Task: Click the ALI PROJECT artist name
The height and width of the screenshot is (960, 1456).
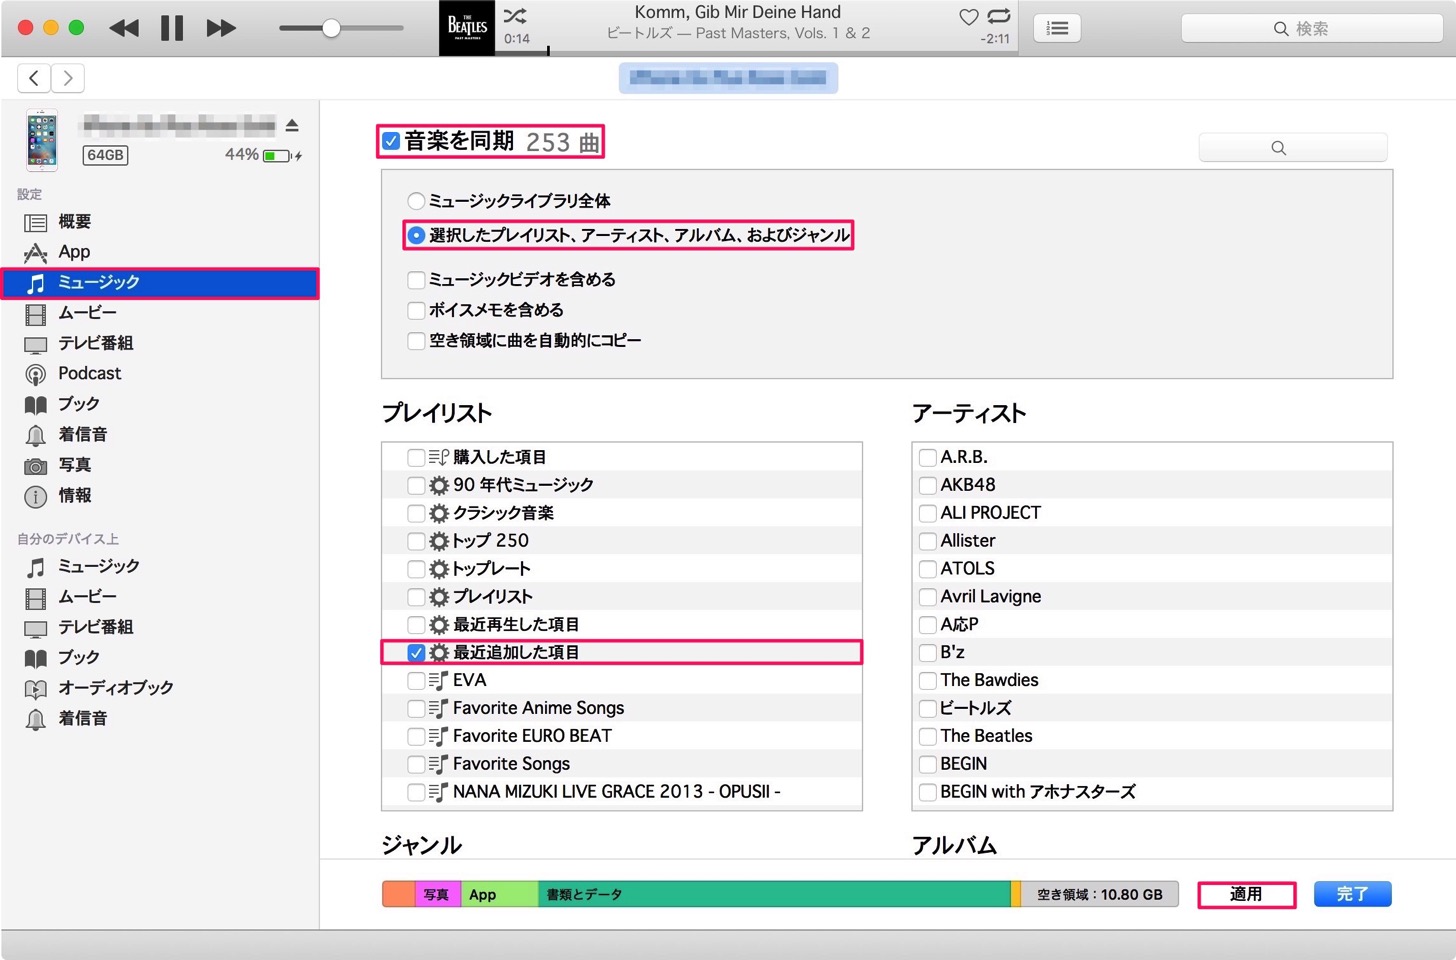Action: point(990,513)
